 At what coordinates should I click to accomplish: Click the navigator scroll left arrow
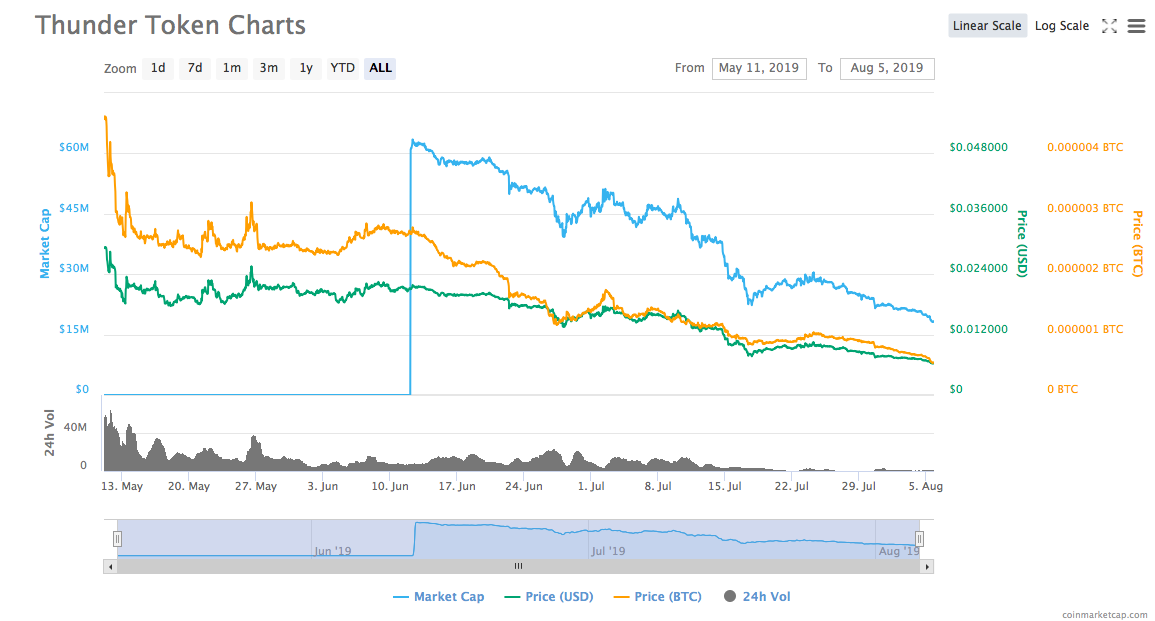click(110, 566)
